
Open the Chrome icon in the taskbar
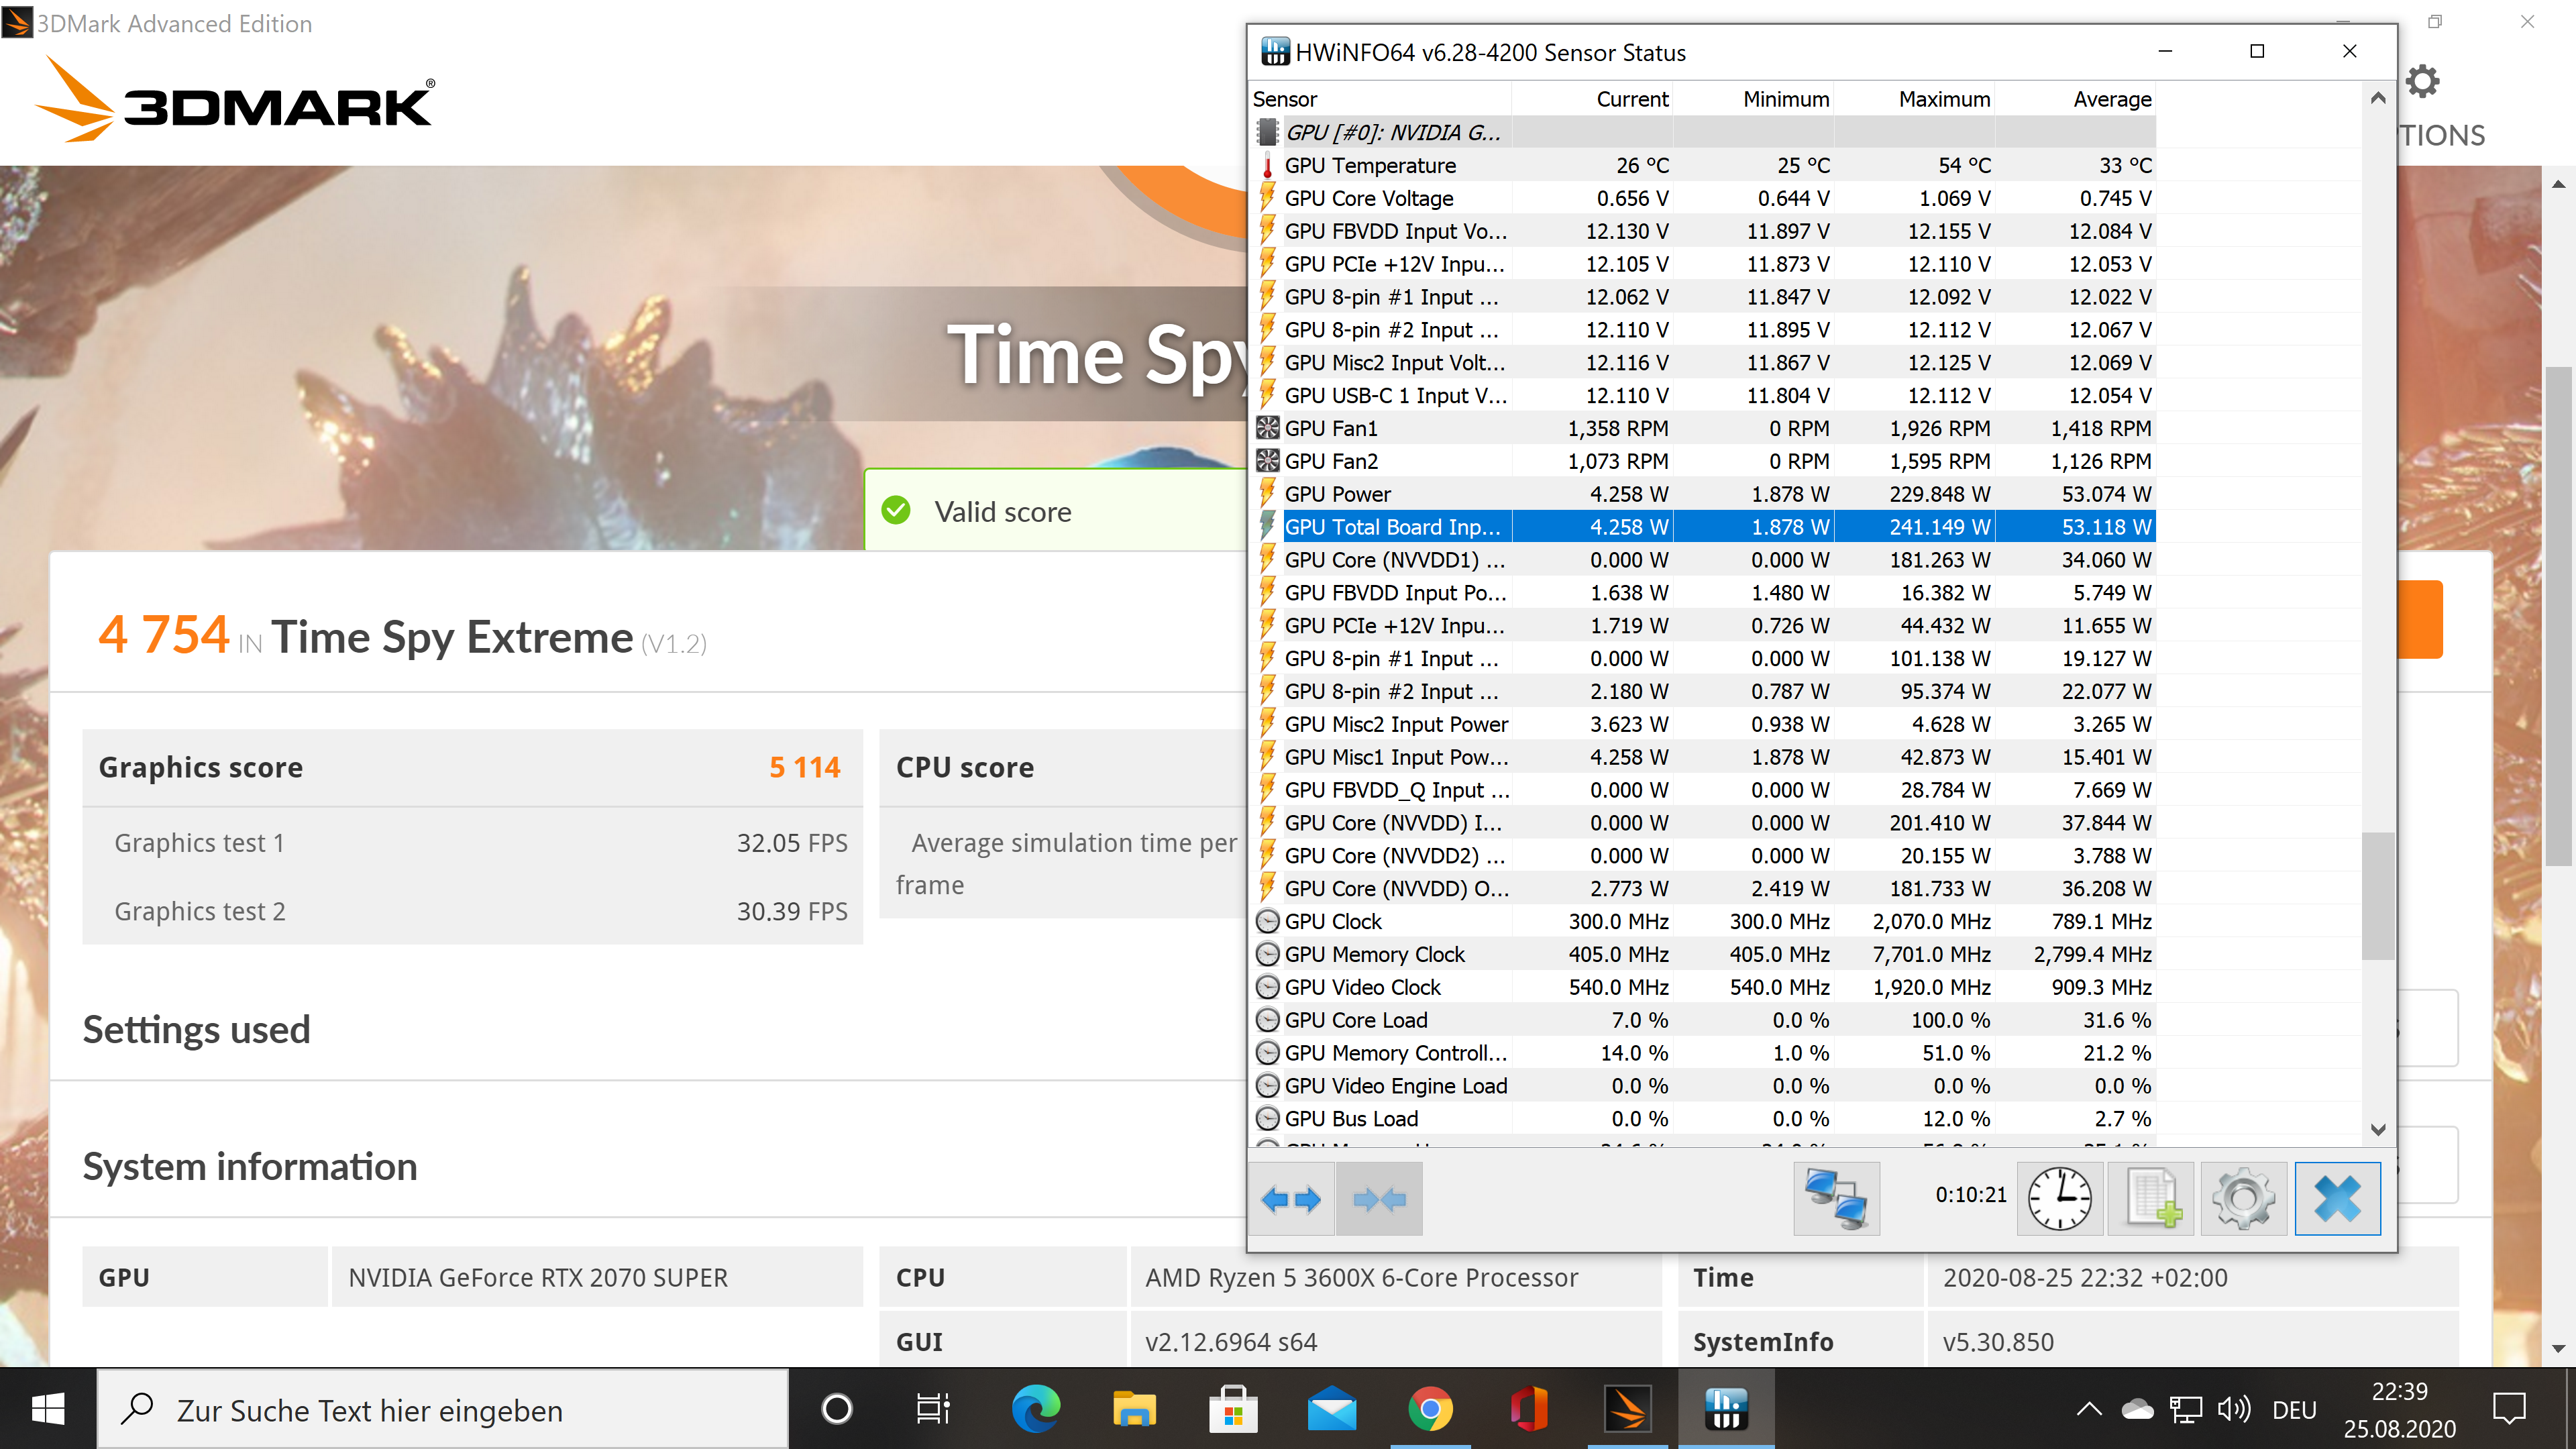1430,1410
